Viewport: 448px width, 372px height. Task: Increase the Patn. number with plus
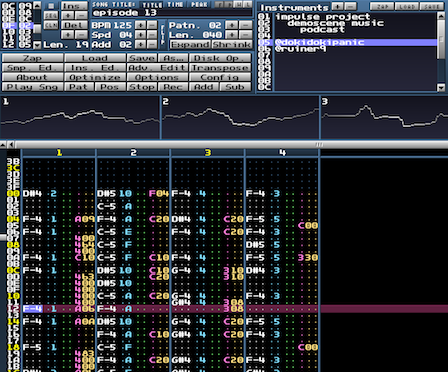tap(232, 25)
